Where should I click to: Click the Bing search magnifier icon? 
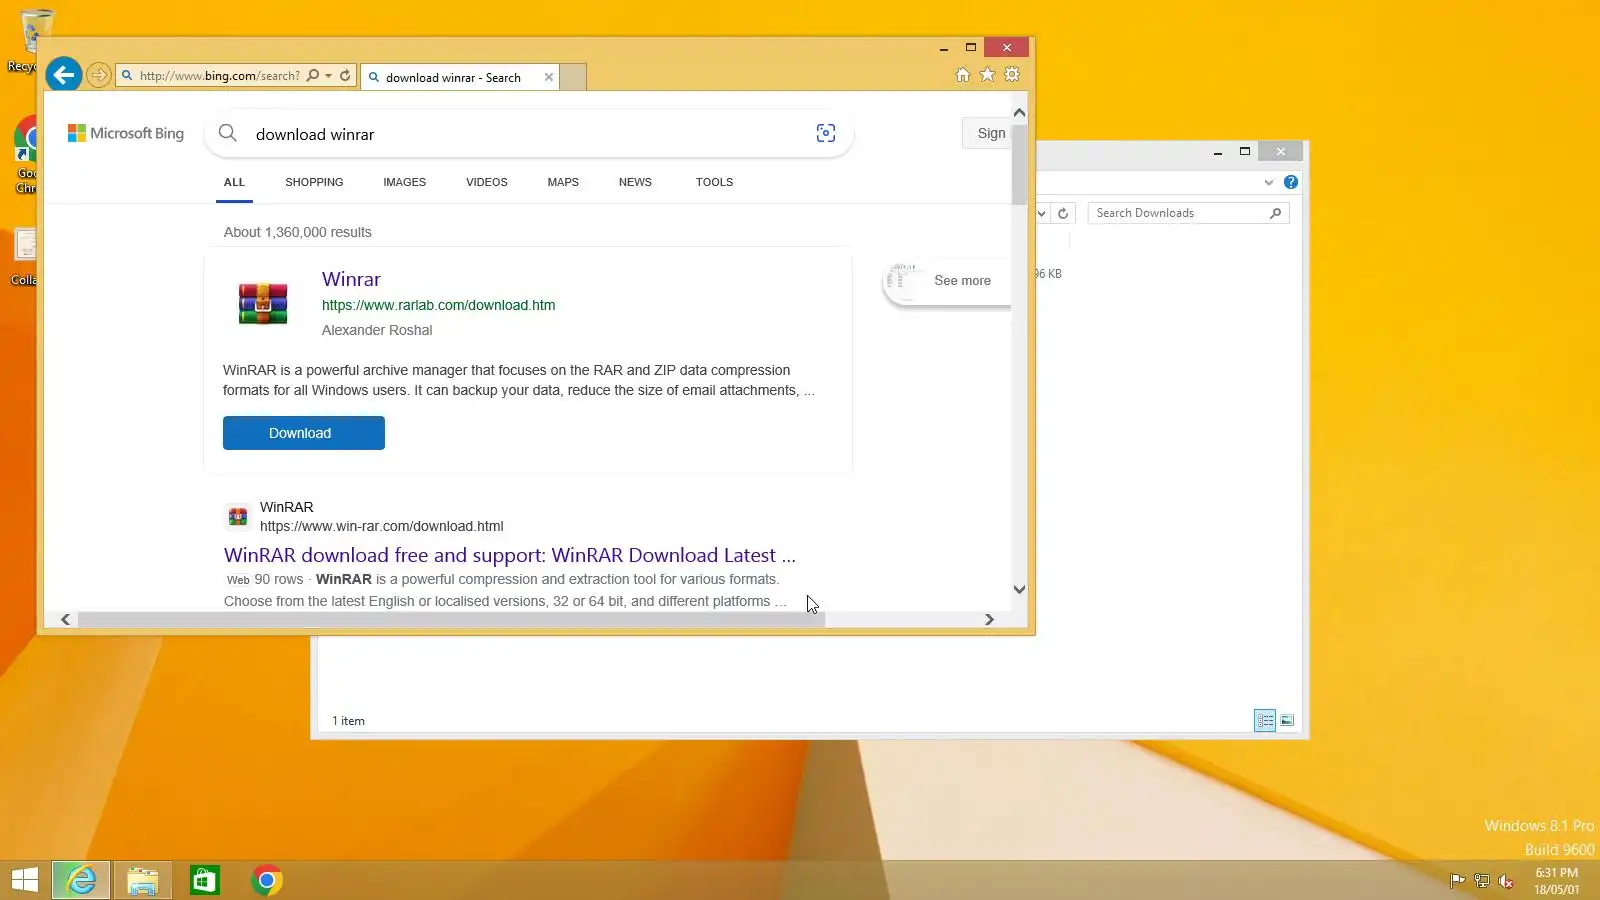click(228, 133)
